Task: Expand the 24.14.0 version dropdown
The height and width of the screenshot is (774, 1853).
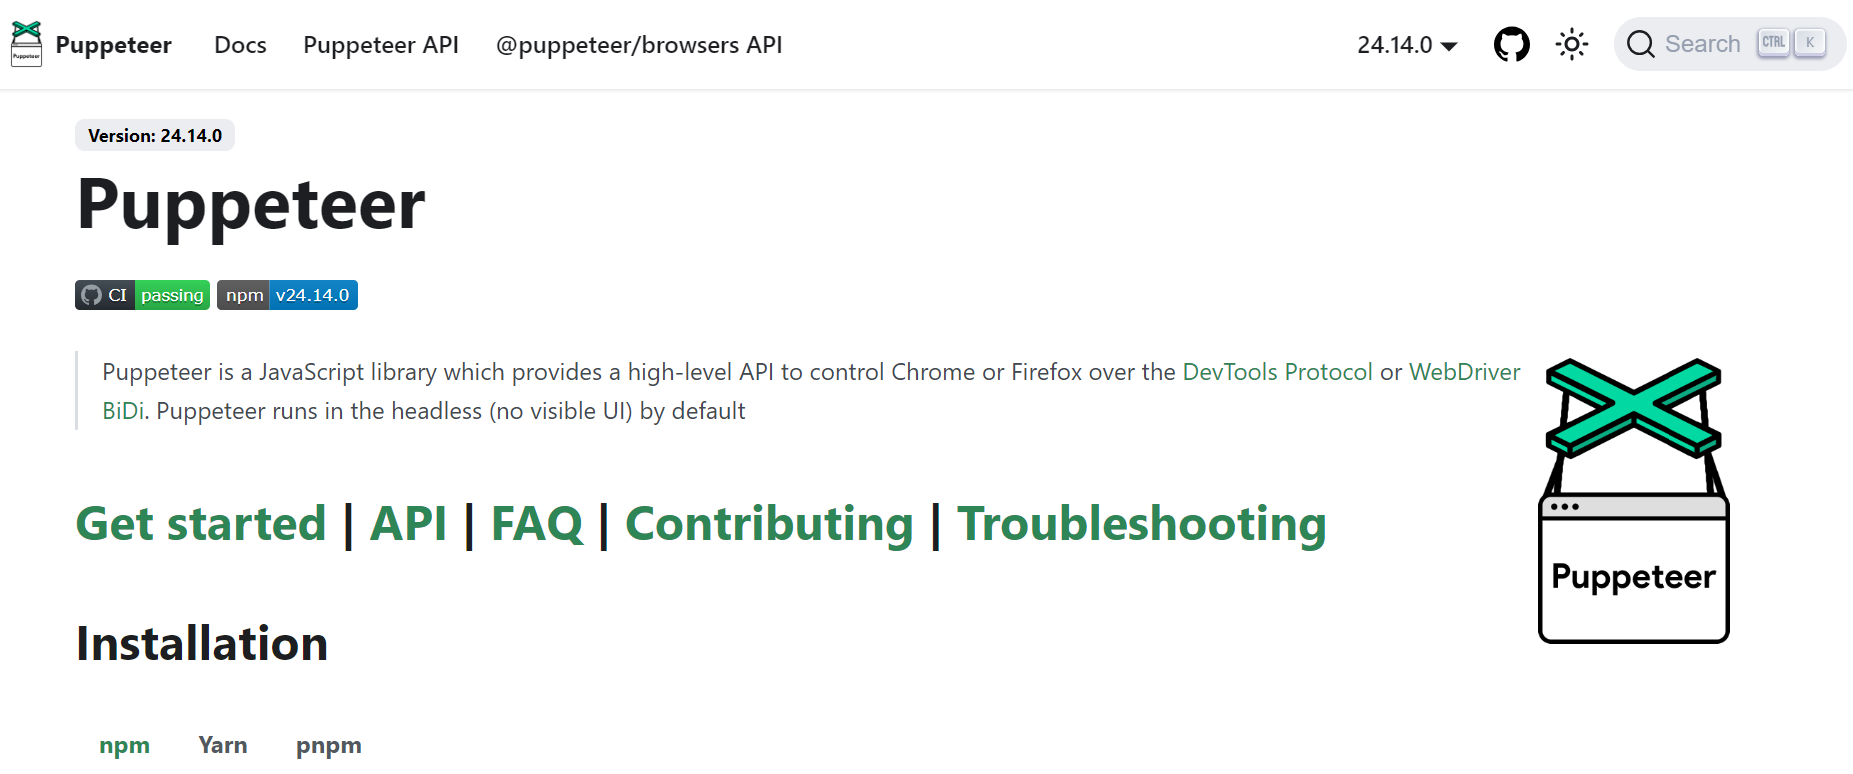Action: point(1406,45)
